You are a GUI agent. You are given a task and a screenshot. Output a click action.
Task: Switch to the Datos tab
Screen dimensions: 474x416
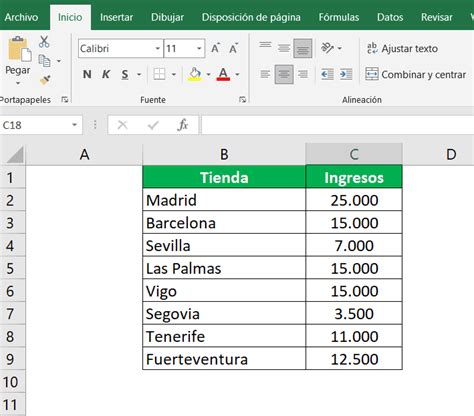(390, 17)
